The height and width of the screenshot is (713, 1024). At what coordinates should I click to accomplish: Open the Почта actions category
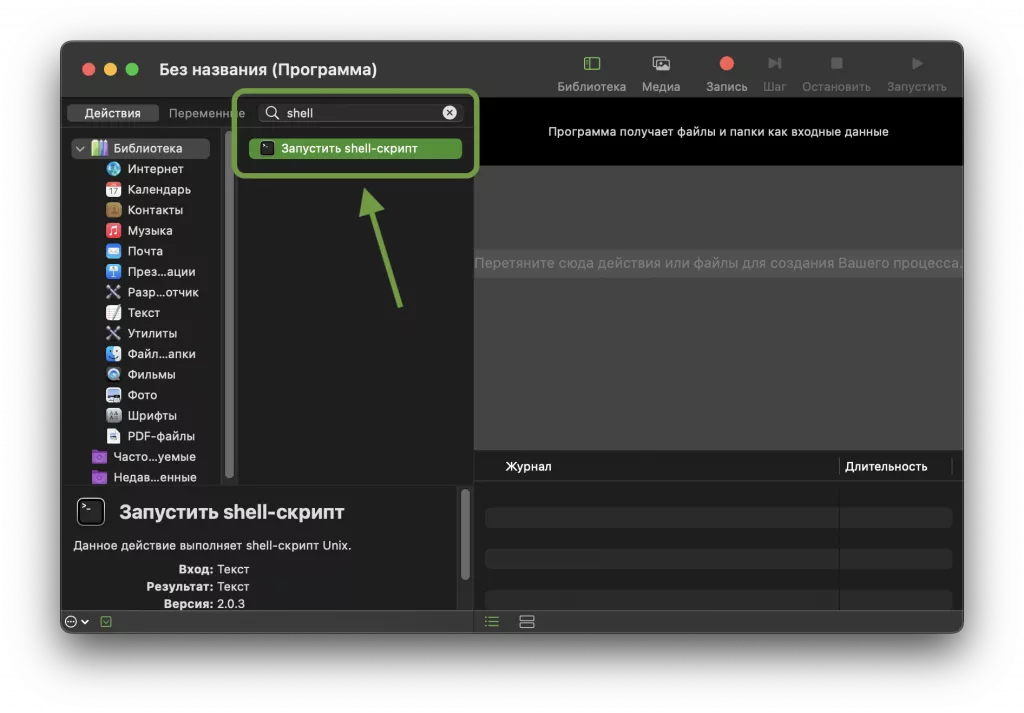click(144, 251)
